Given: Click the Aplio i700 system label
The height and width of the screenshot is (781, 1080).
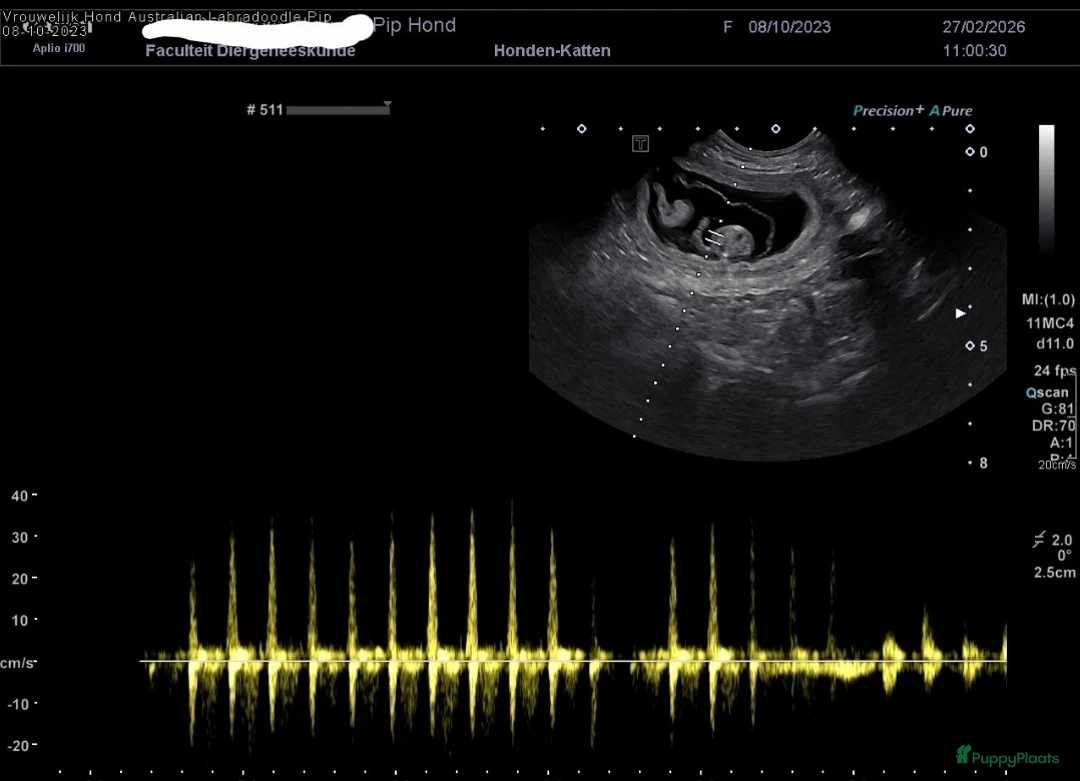Looking at the screenshot, I should point(59,47).
